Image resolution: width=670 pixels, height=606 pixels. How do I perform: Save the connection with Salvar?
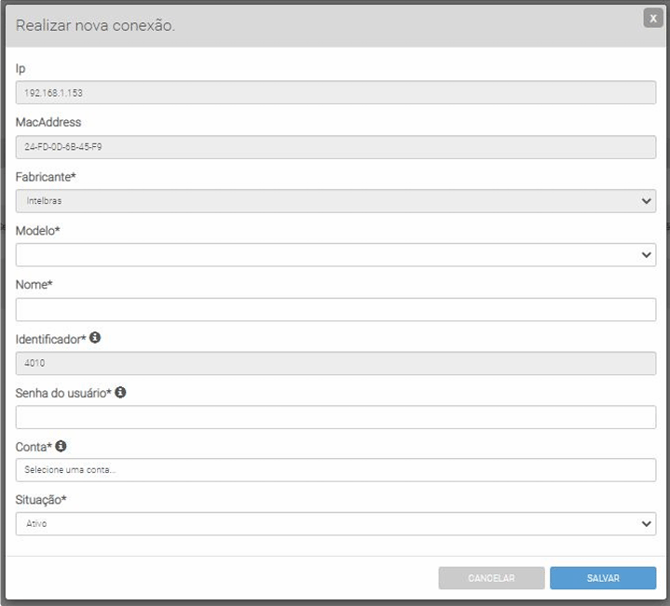pos(603,578)
